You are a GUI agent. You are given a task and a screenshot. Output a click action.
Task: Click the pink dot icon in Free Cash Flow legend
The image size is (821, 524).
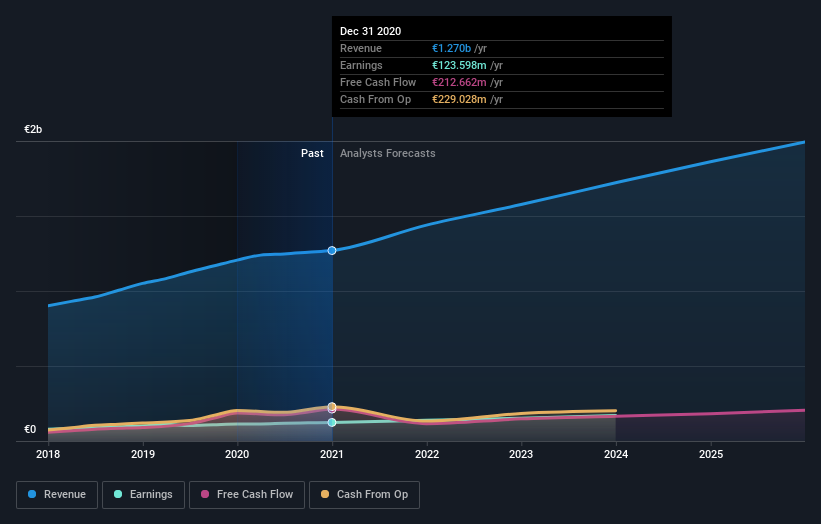[205, 494]
